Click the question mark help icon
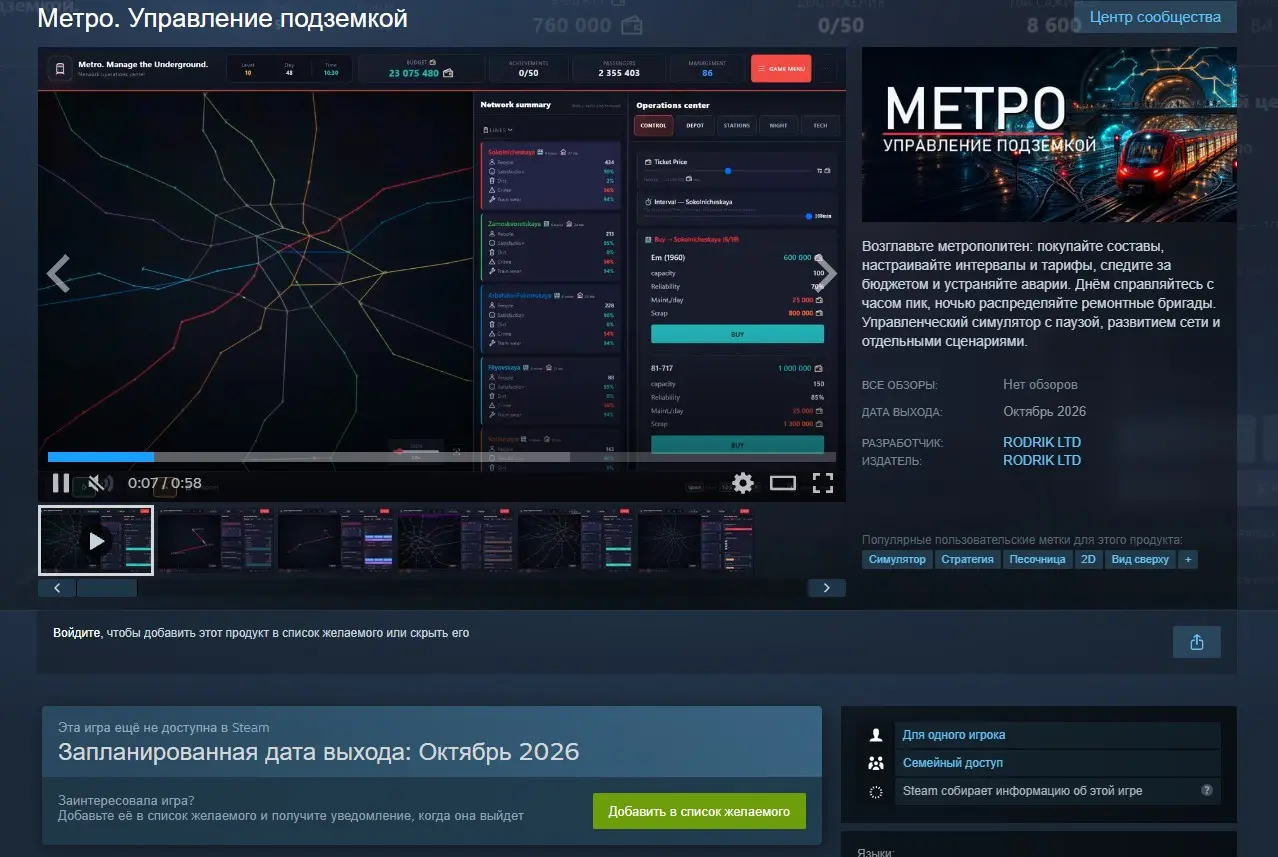 coord(1207,790)
